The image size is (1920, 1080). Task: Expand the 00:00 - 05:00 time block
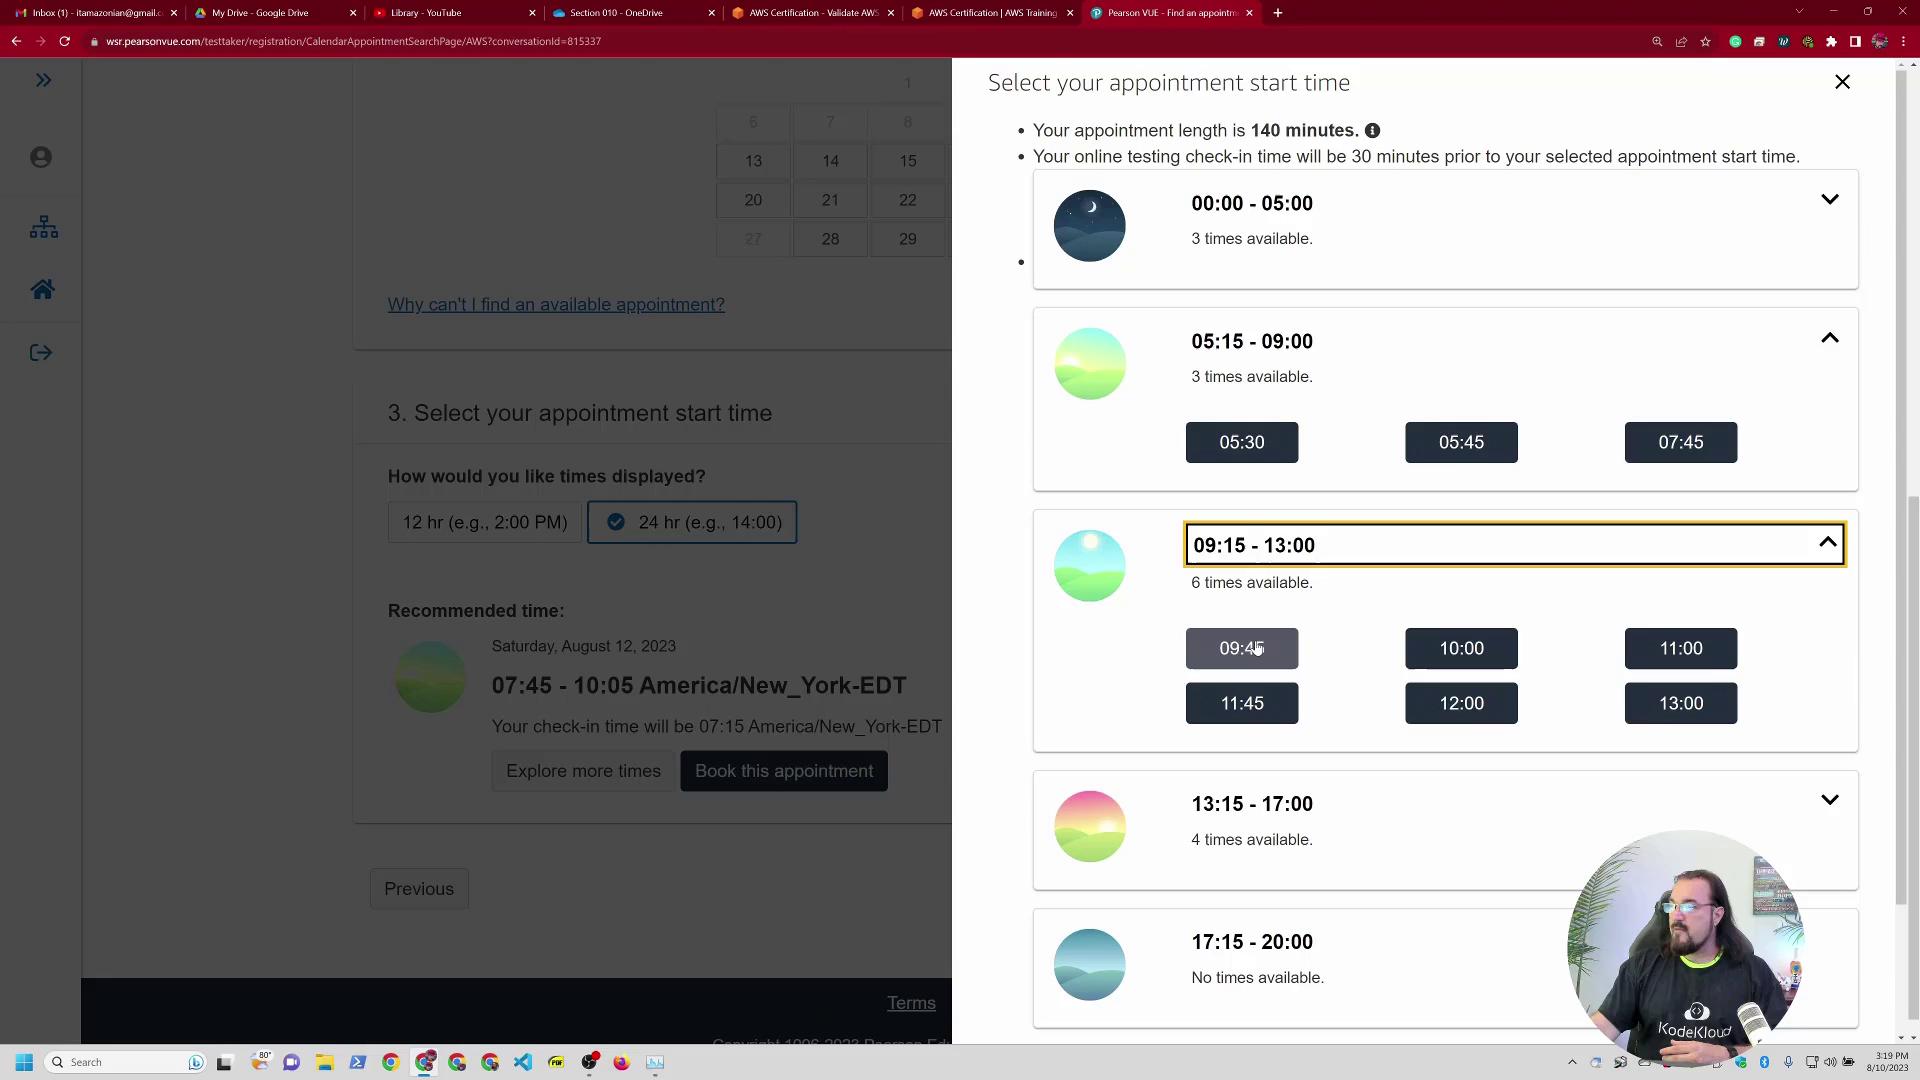pyautogui.click(x=1829, y=200)
